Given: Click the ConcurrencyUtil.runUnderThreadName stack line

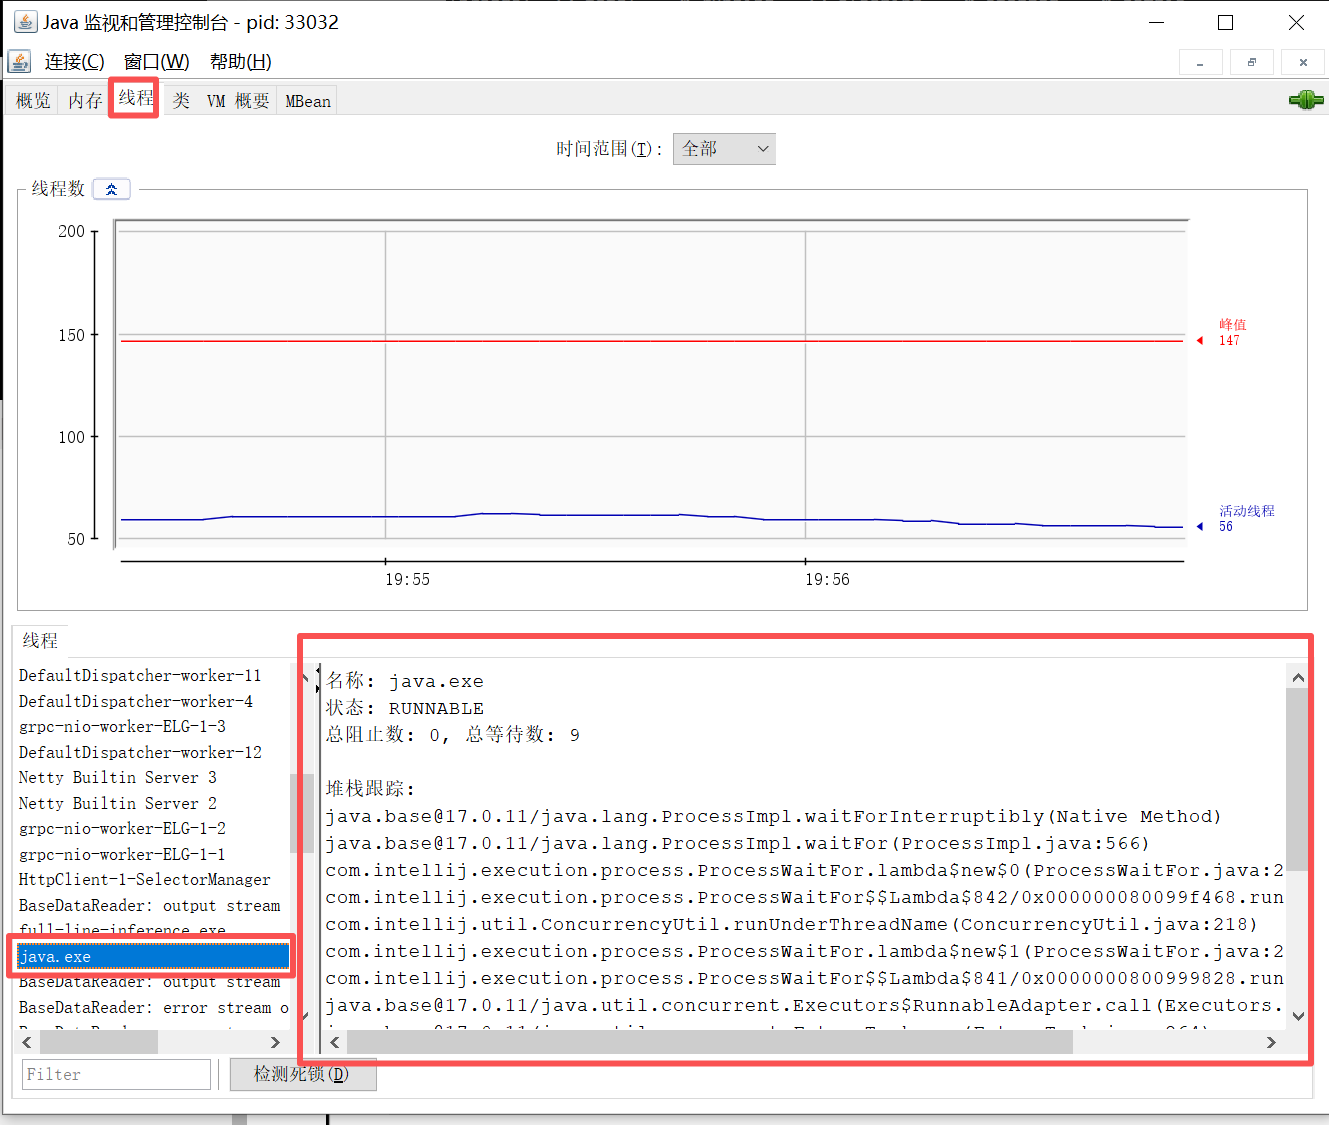Looking at the screenshot, I should (x=791, y=924).
